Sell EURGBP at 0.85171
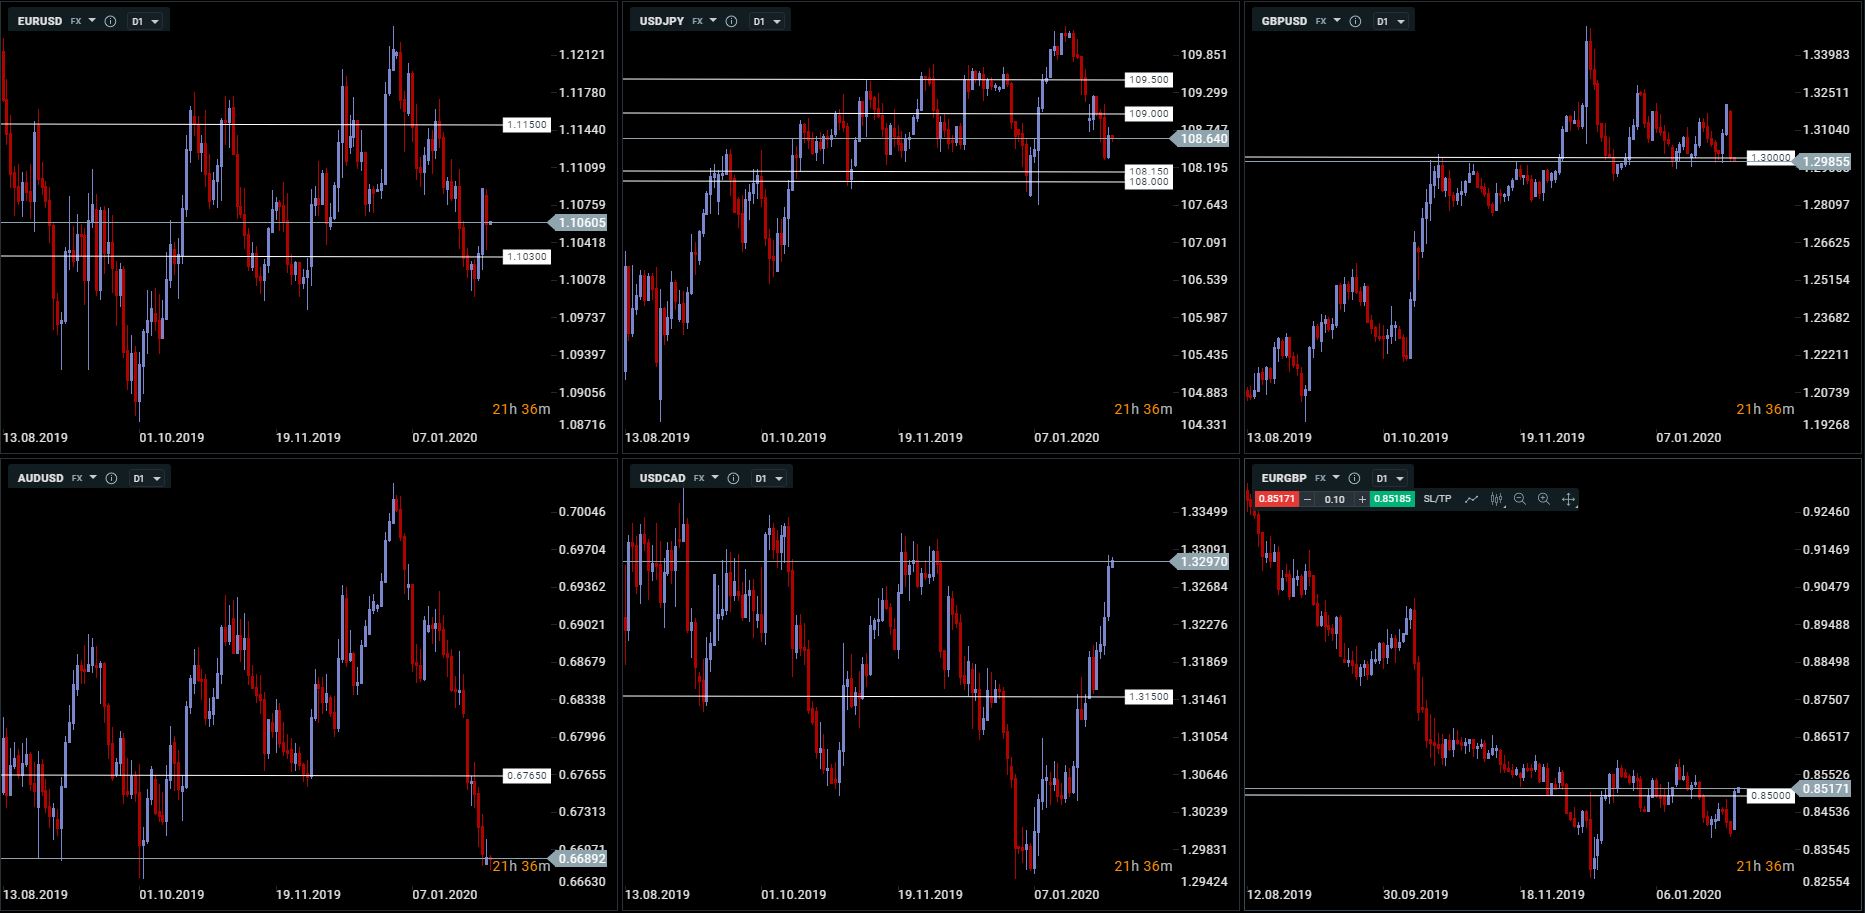Viewport: 1865px width, 913px height. 1276,499
